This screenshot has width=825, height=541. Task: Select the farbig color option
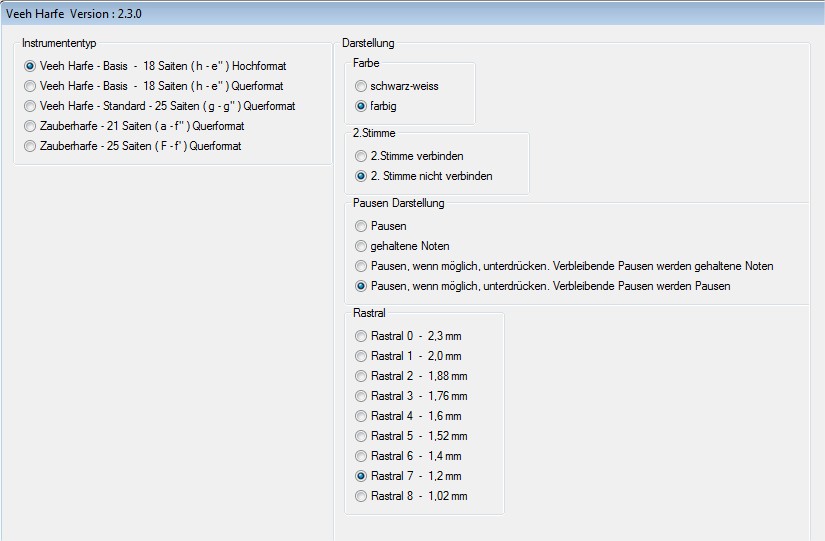click(361, 106)
